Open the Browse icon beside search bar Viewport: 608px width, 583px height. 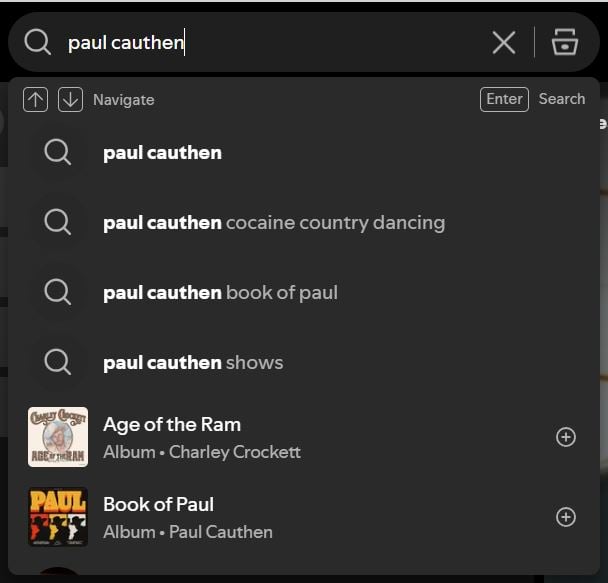pos(565,42)
